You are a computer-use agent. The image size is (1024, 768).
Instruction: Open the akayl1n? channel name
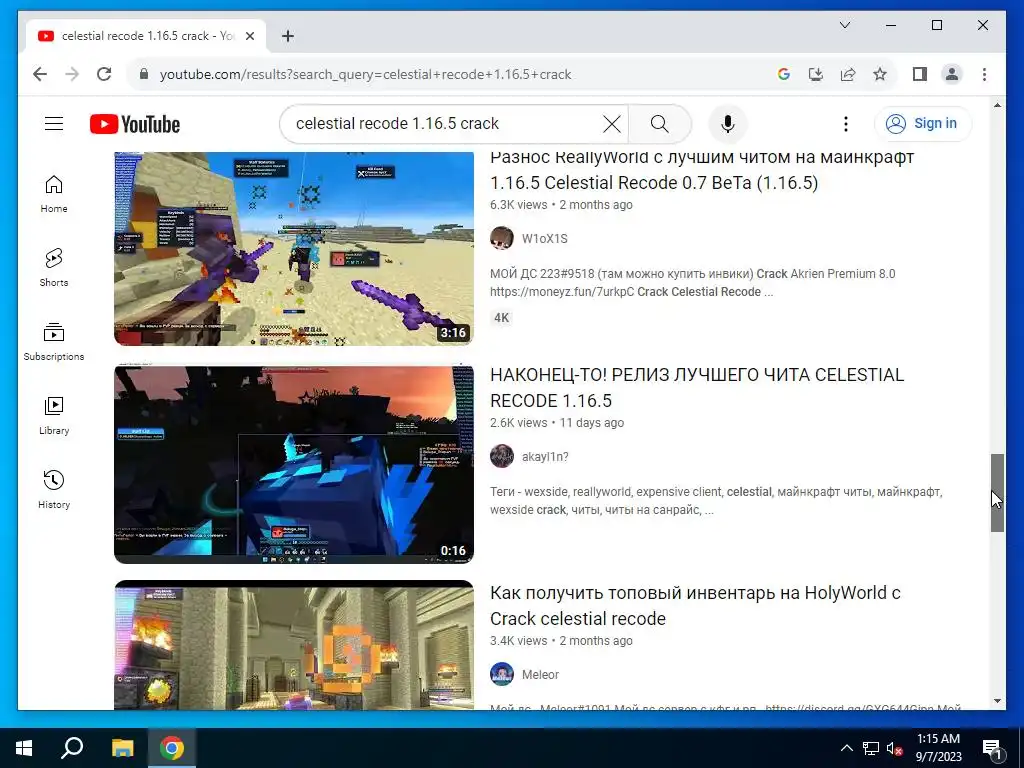tap(545, 456)
